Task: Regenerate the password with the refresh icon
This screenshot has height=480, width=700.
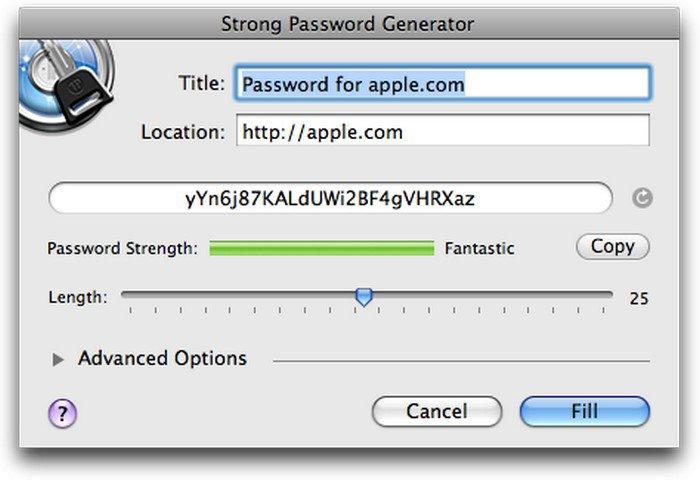Action: click(x=643, y=198)
